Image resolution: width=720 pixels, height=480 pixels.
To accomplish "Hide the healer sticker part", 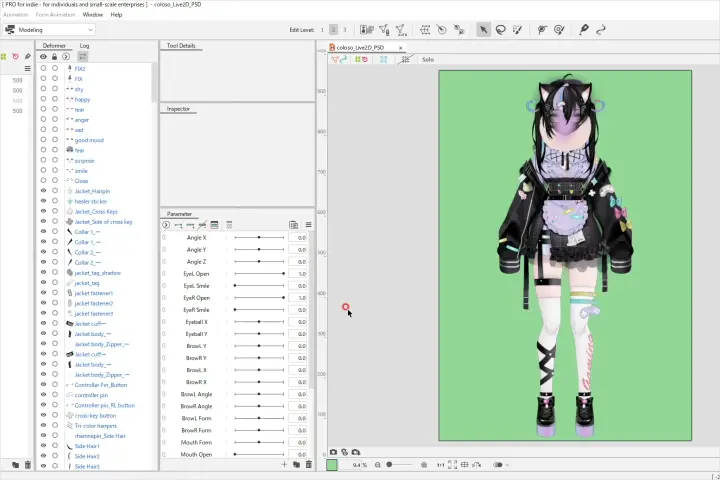I will point(43,201).
